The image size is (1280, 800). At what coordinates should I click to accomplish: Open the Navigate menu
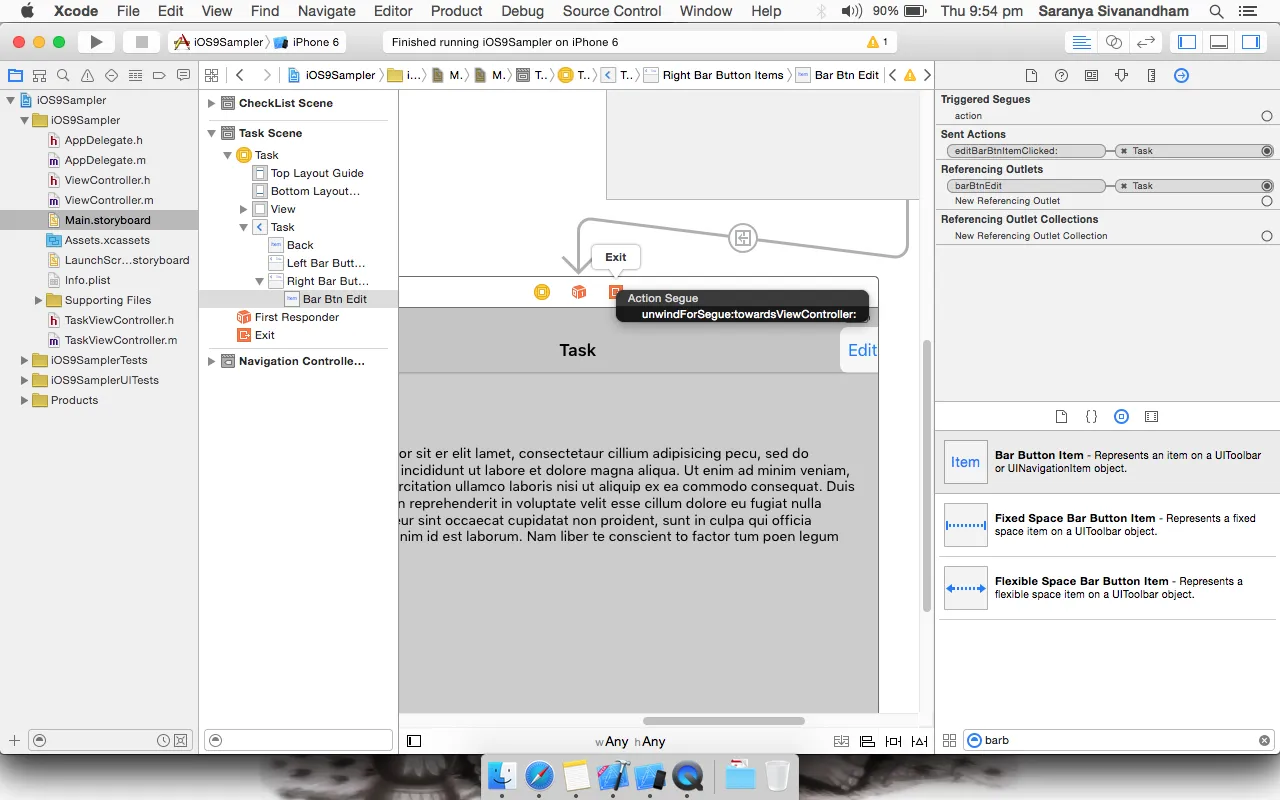327,11
